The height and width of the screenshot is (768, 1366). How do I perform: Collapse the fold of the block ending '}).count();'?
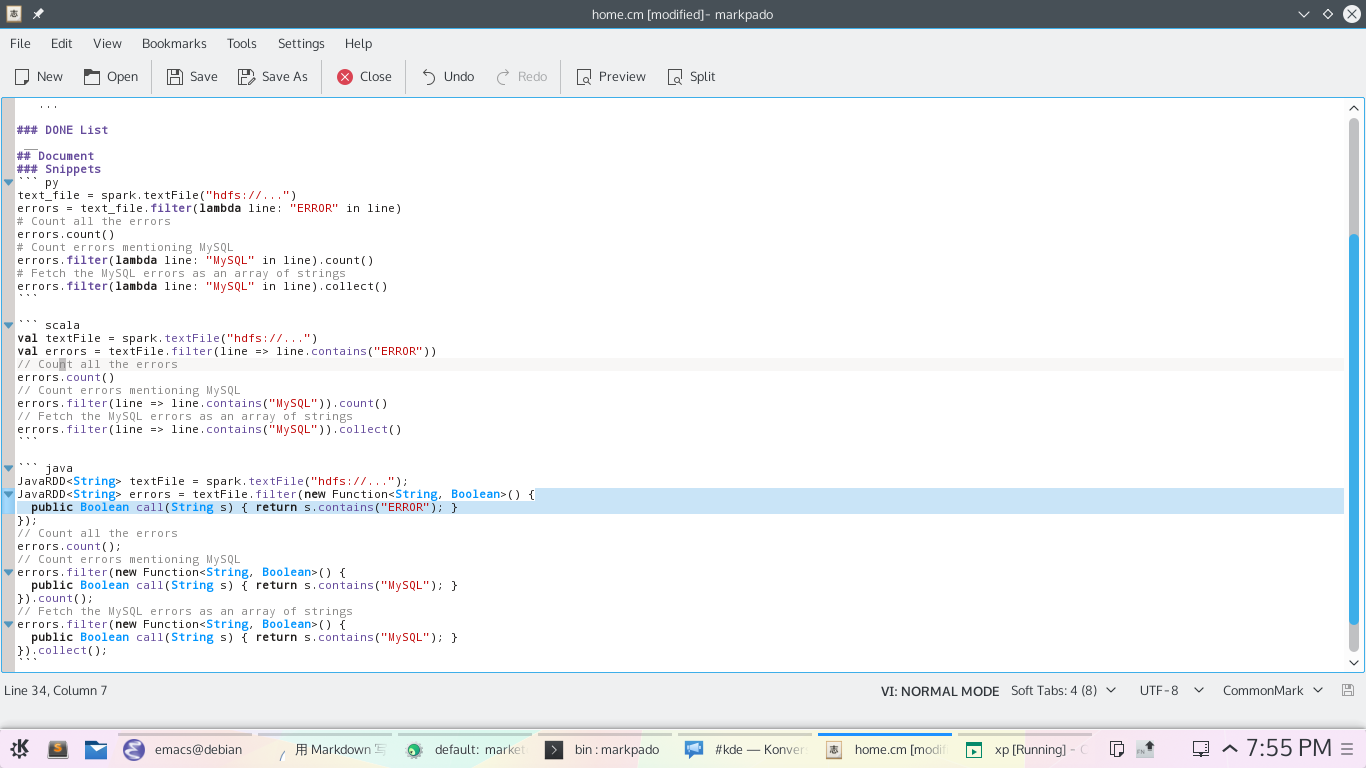[x=8, y=572]
